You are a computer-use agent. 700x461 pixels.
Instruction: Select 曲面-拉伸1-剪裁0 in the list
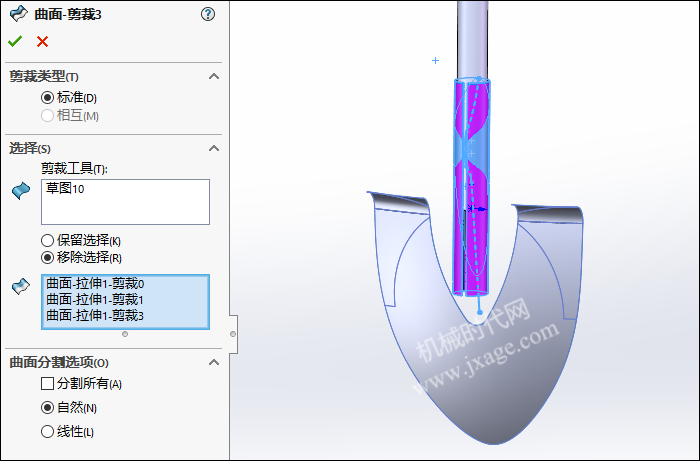(95, 283)
